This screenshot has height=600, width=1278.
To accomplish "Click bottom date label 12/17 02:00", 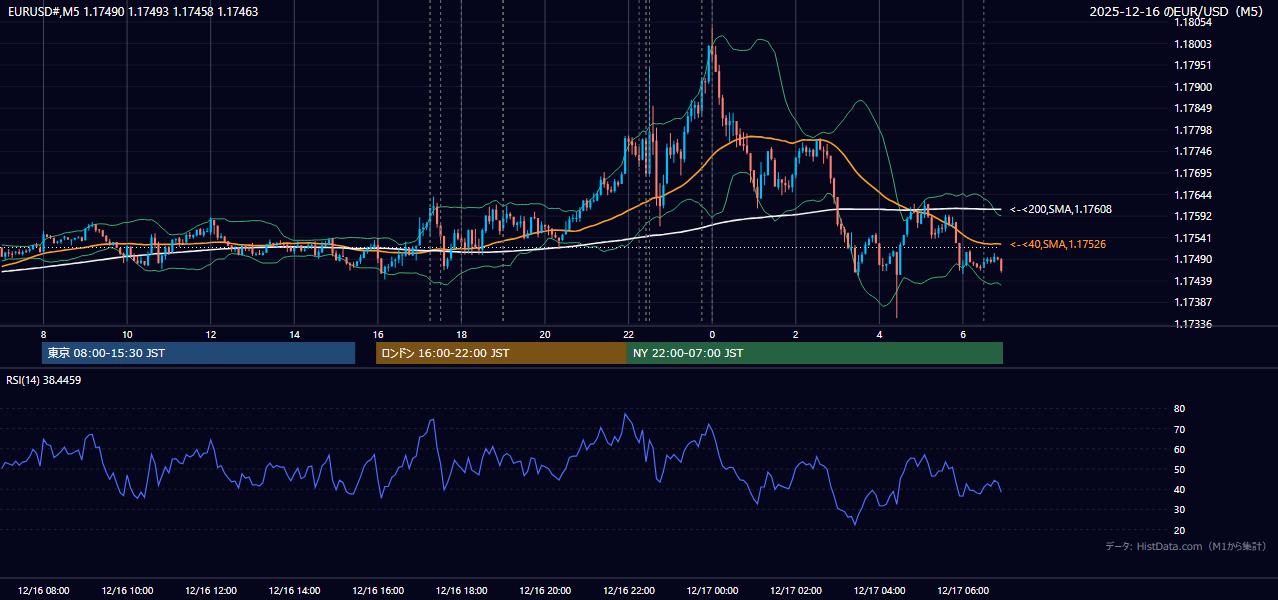I will [795, 591].
